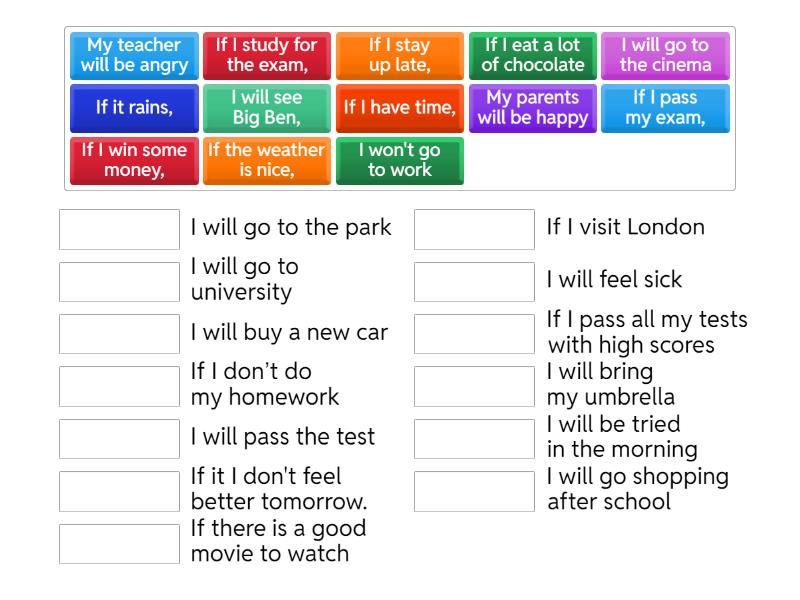
Task: Click the box next to 'If there is a good movie to watch'
Action: [119, 543]
